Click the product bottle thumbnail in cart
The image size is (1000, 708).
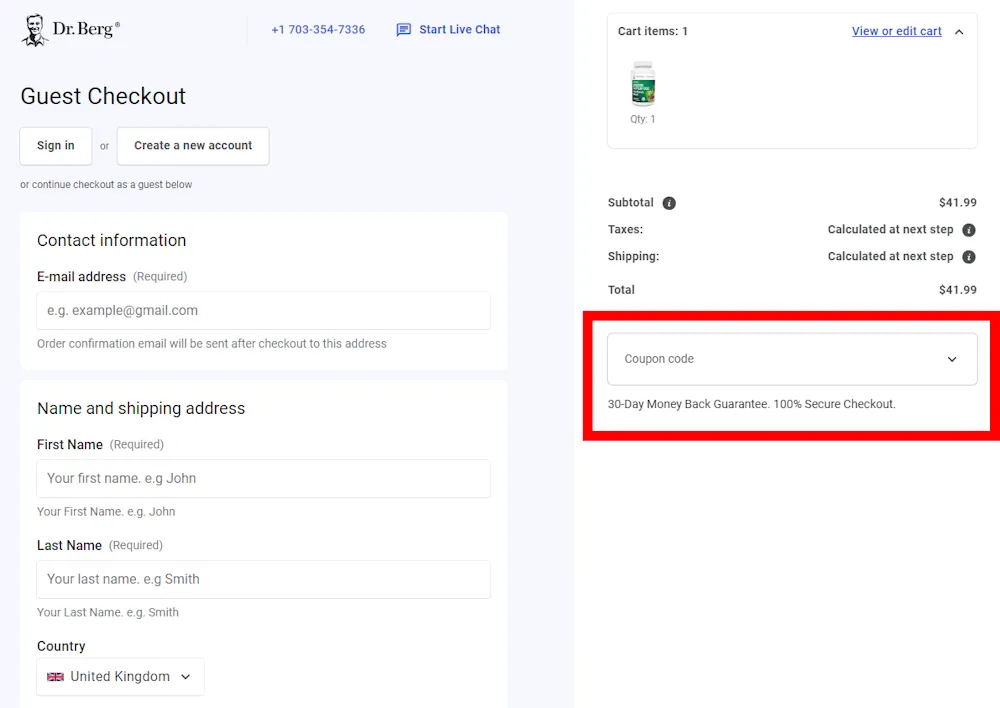click(643, 84)
